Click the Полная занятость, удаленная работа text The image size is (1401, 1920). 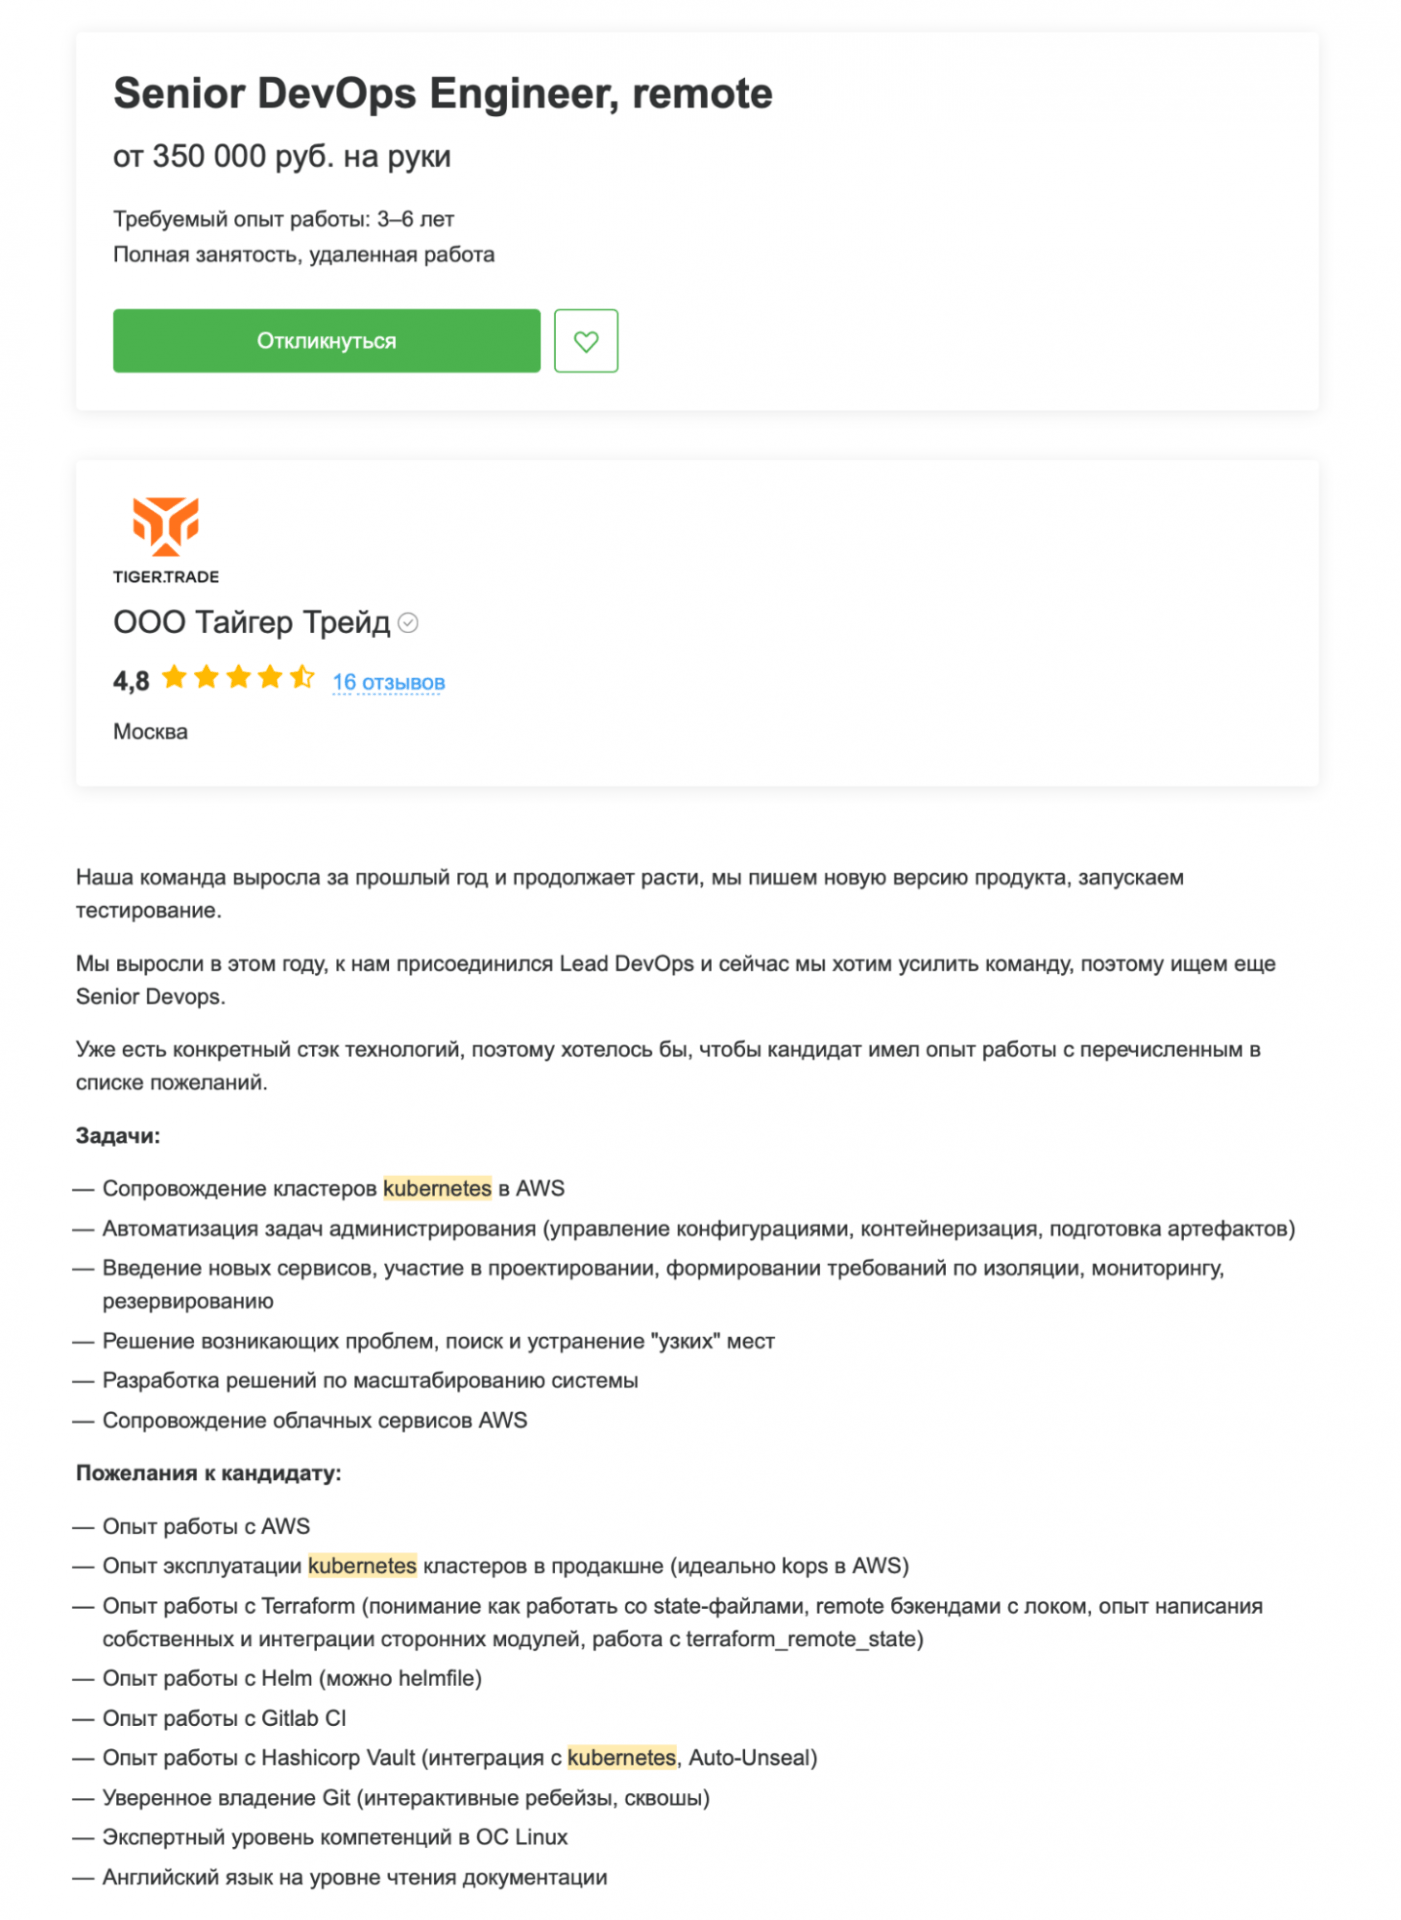coord(304,254)
